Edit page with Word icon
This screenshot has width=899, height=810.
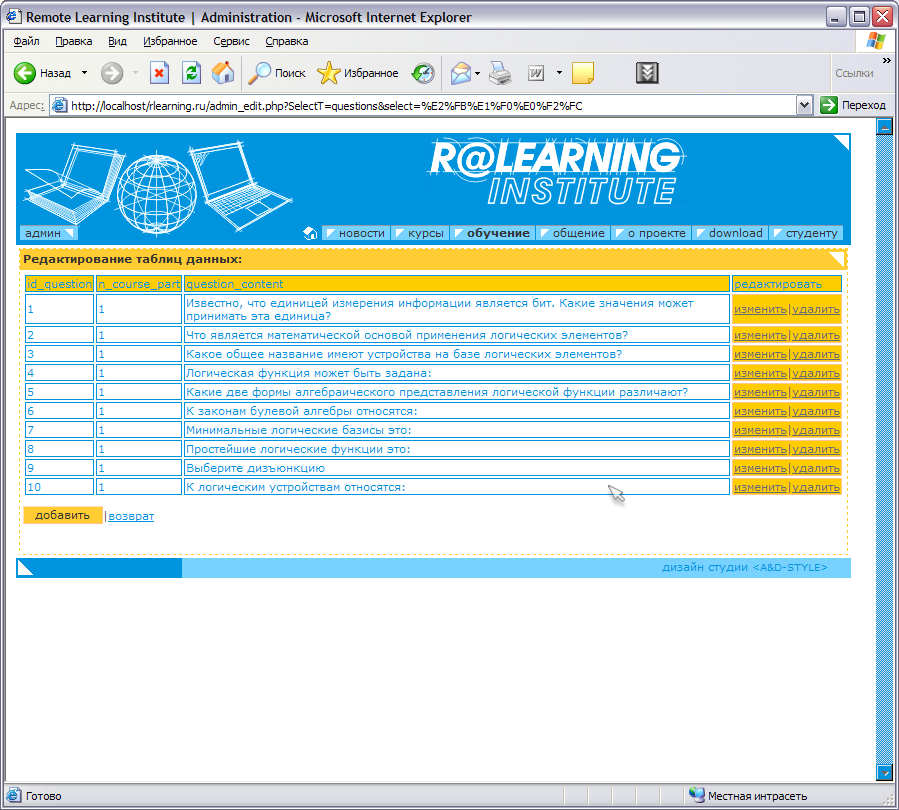[536, 73]
